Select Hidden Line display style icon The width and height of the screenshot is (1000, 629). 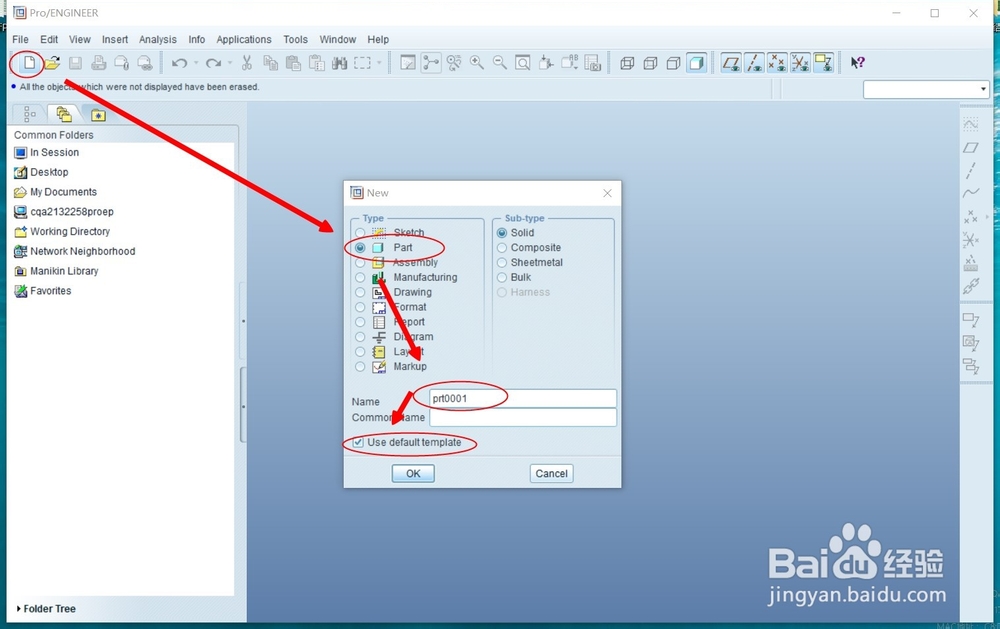coord(650,63)
